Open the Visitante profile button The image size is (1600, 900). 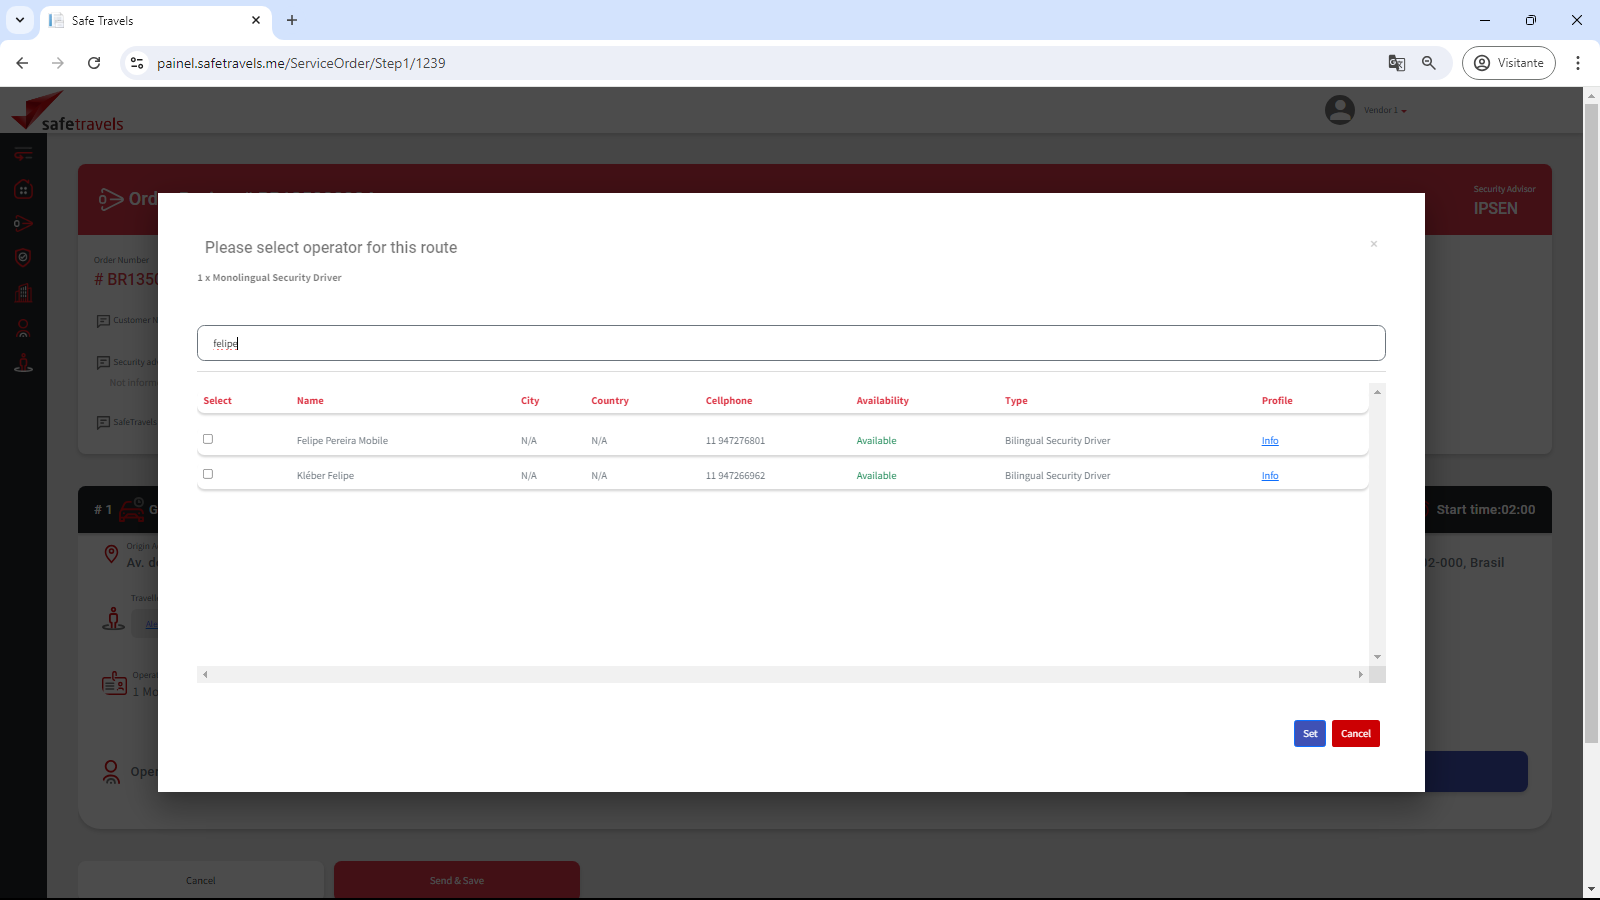pyautogui.click(x=1508, y=63)
